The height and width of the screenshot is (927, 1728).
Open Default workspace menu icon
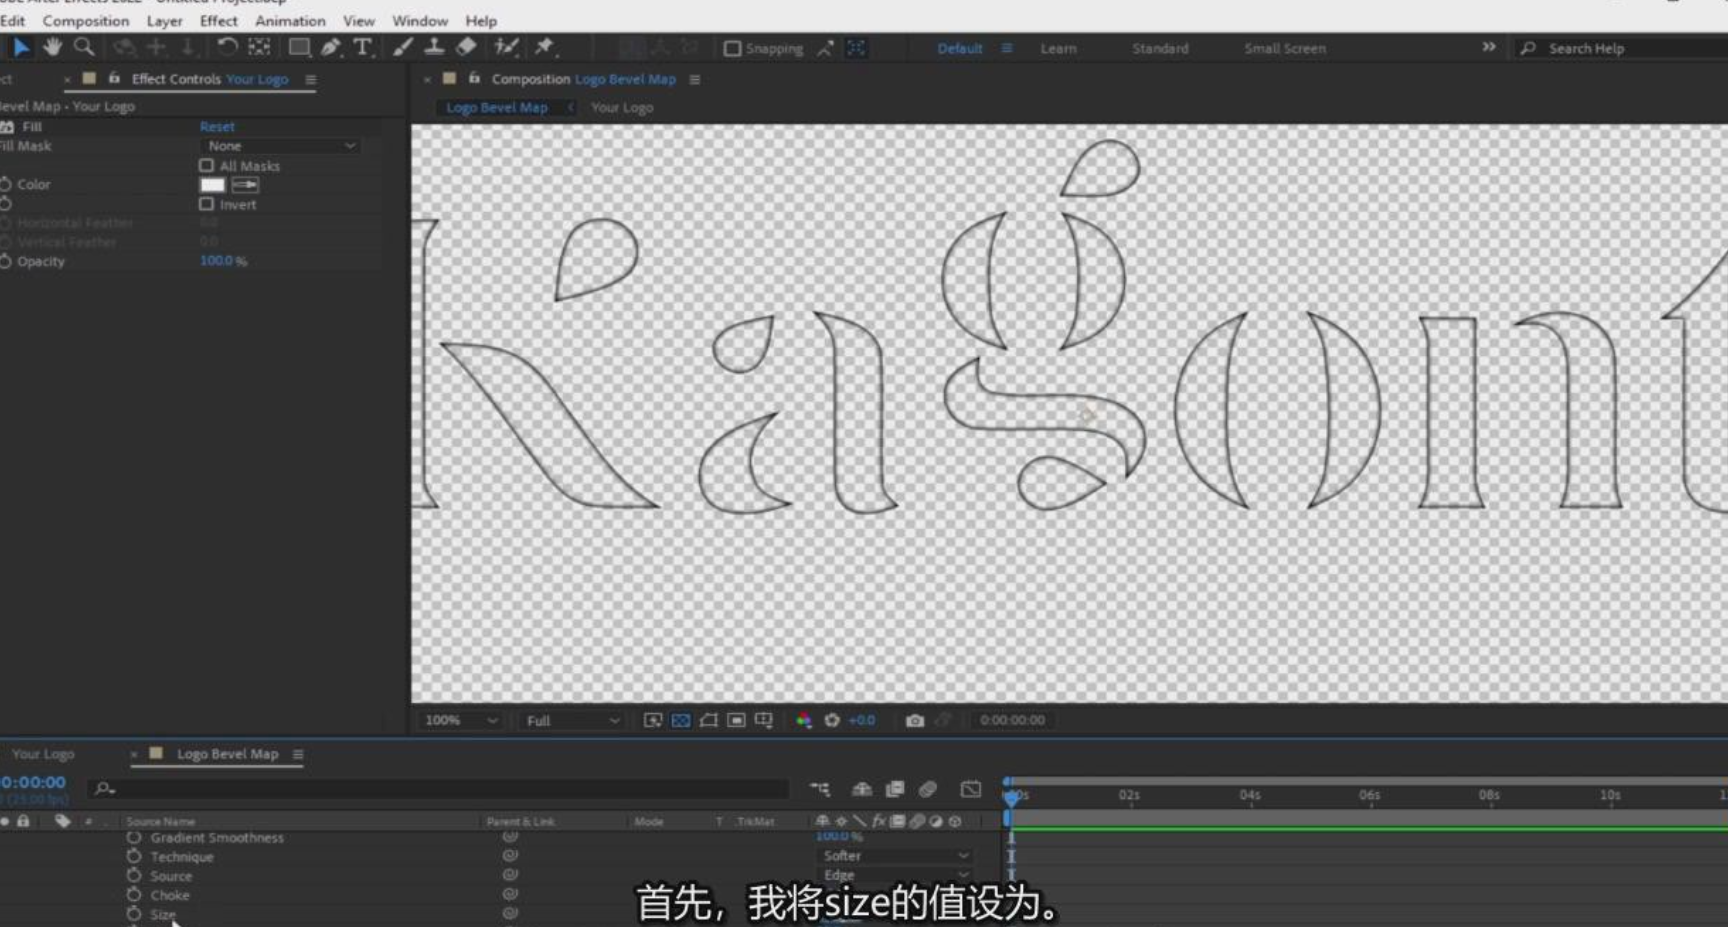pyautogui.click(x=1007, y=48)
